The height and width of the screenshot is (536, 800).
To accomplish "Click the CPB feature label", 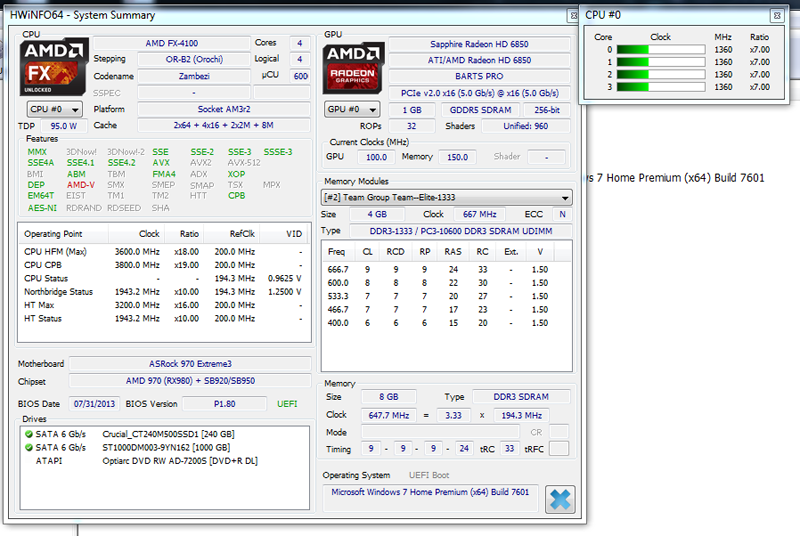I will 237,196.
